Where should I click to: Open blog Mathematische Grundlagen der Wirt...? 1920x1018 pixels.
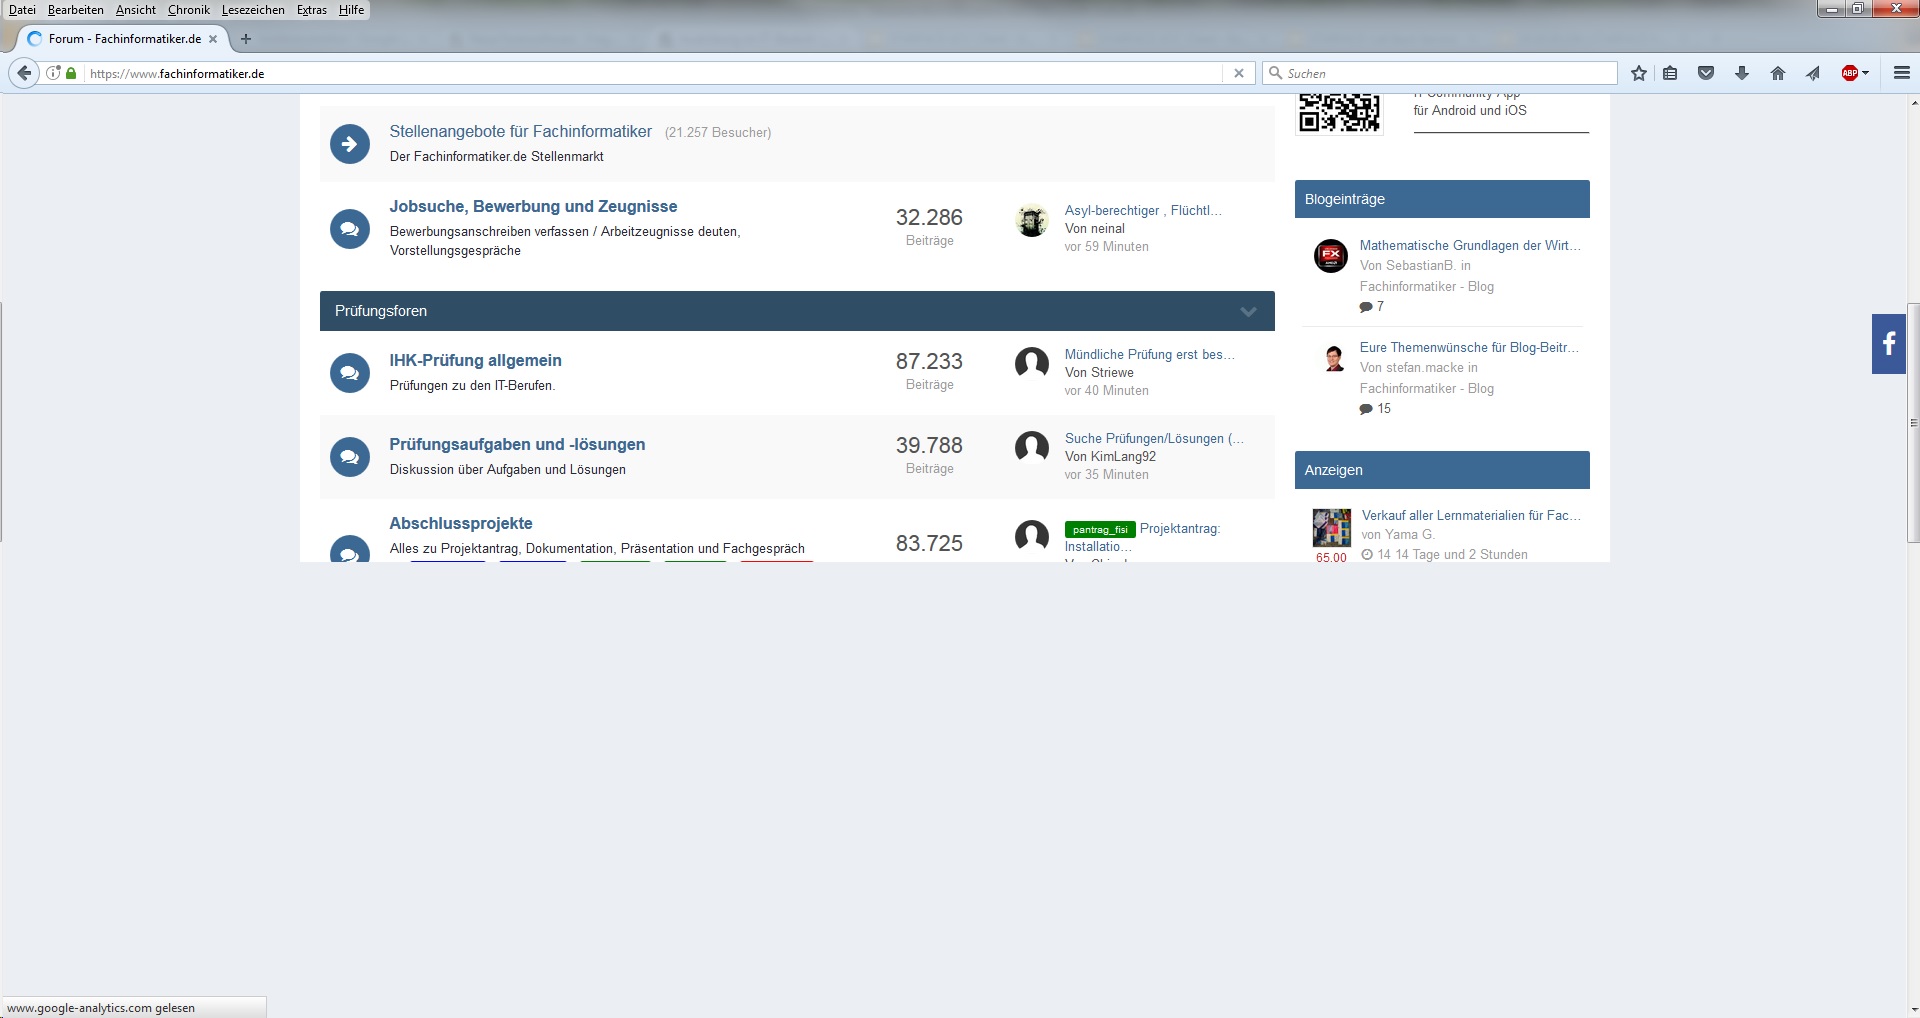click(x=1470, y=246)
